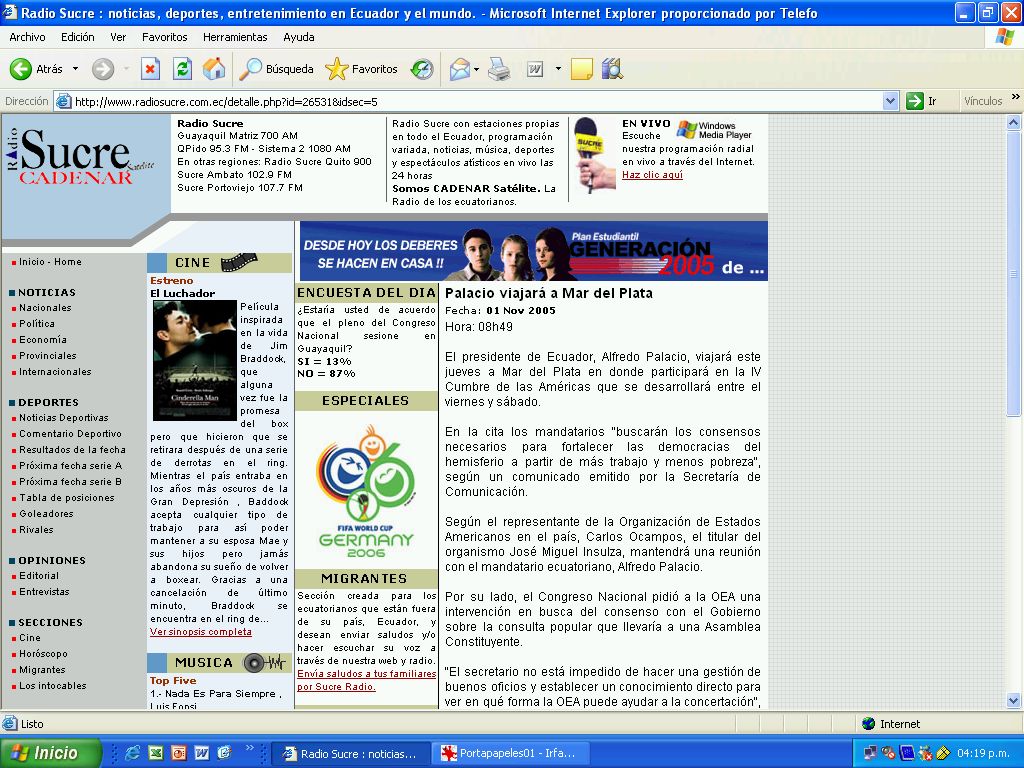Expand the Edit with Word dropdown arrow
This screenshot has width=1024, height=768.
(x=558, y=69)
